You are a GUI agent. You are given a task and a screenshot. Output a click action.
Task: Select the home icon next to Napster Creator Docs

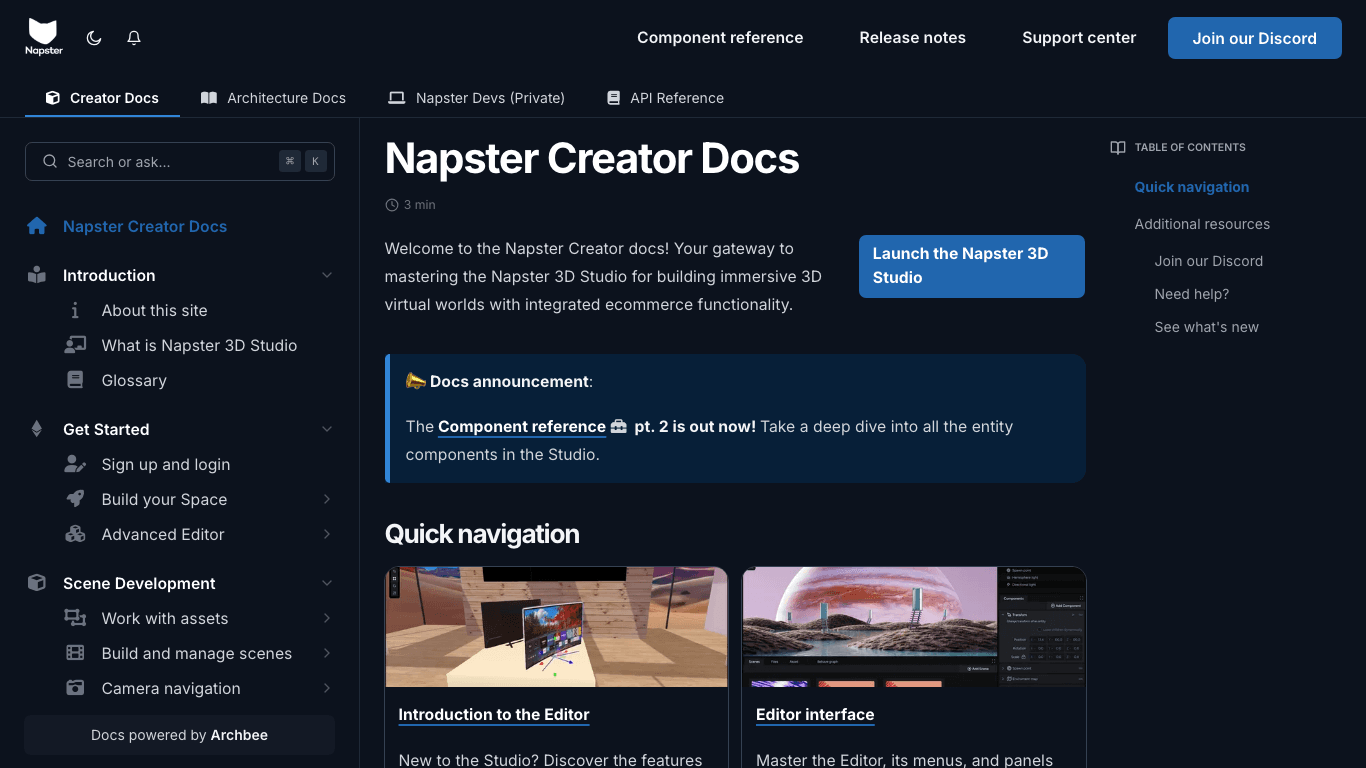38,226
